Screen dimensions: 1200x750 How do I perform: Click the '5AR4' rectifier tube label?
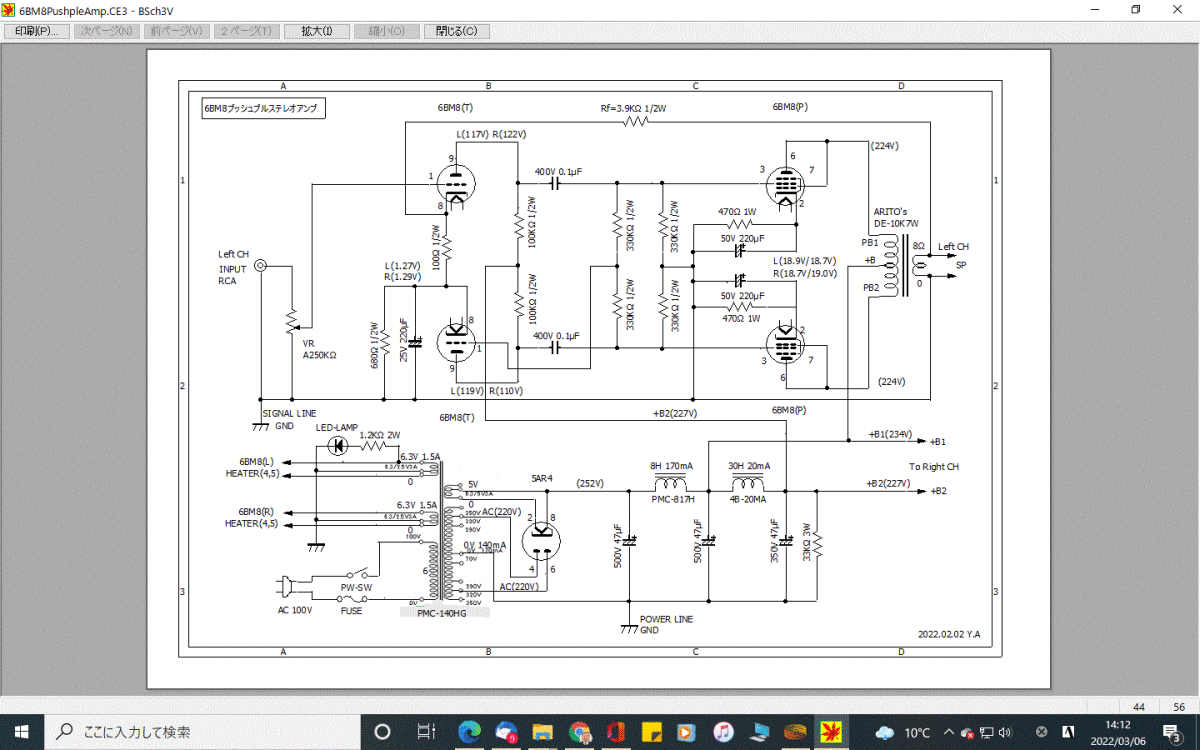pos(543,477)
